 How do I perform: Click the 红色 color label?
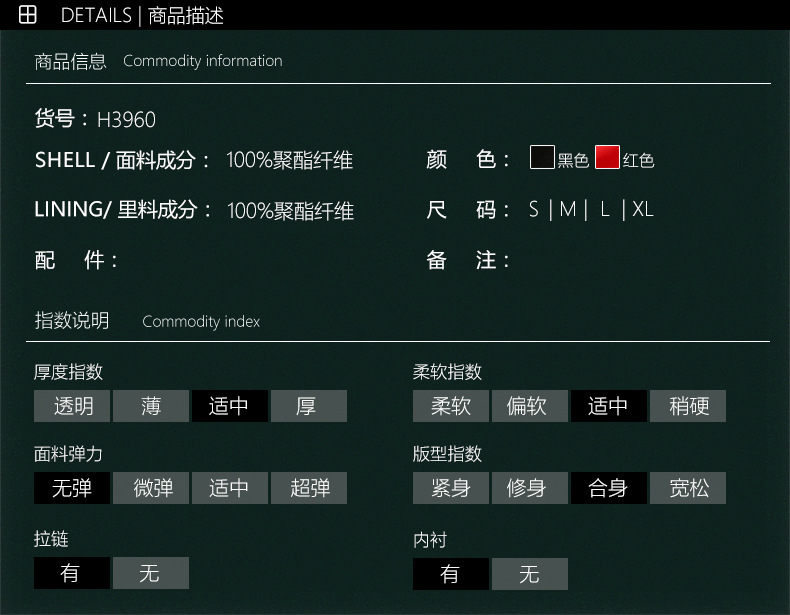click(638, 160)
